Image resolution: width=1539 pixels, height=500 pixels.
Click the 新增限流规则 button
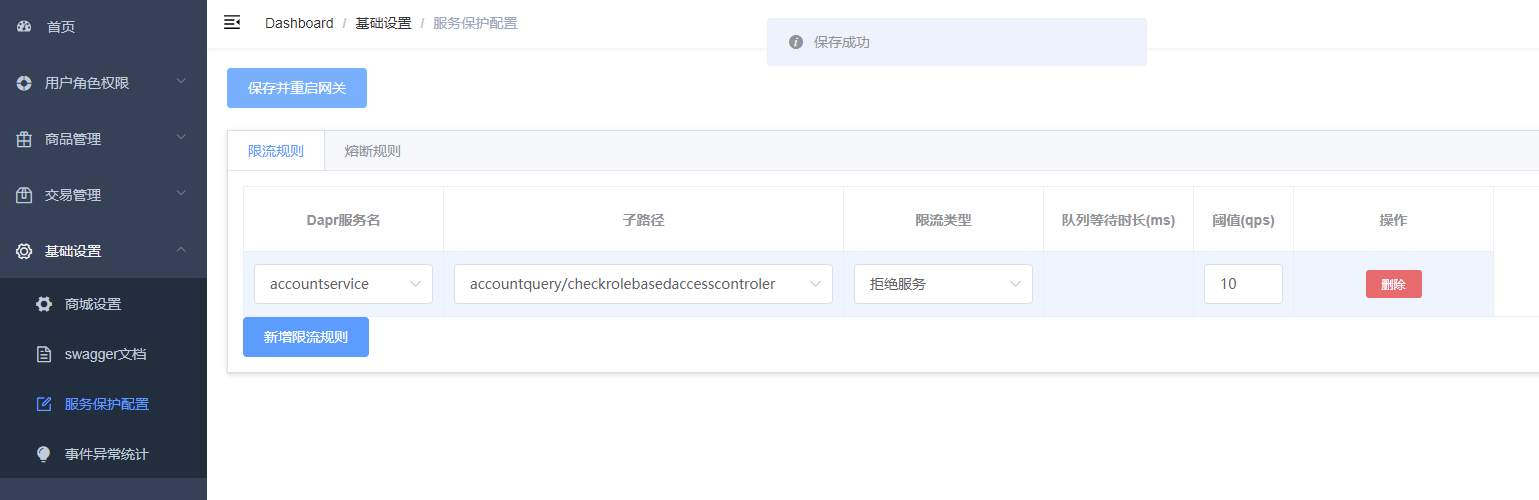click(306, 337)
